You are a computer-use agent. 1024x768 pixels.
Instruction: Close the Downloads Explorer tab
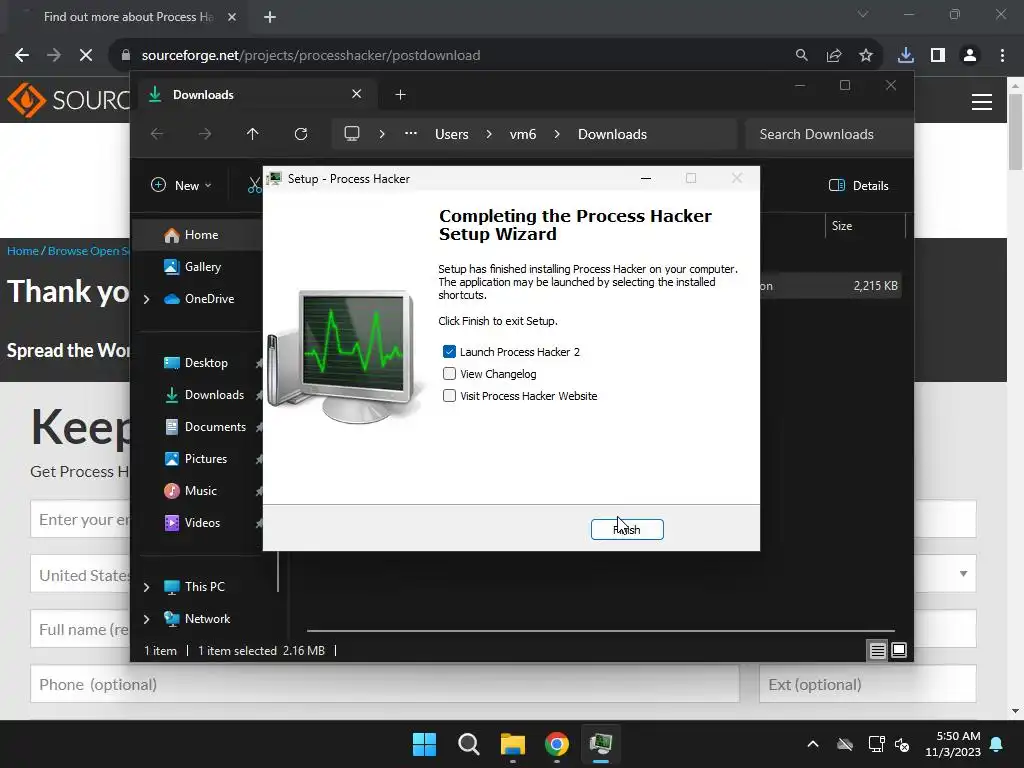tap(357, 94)
